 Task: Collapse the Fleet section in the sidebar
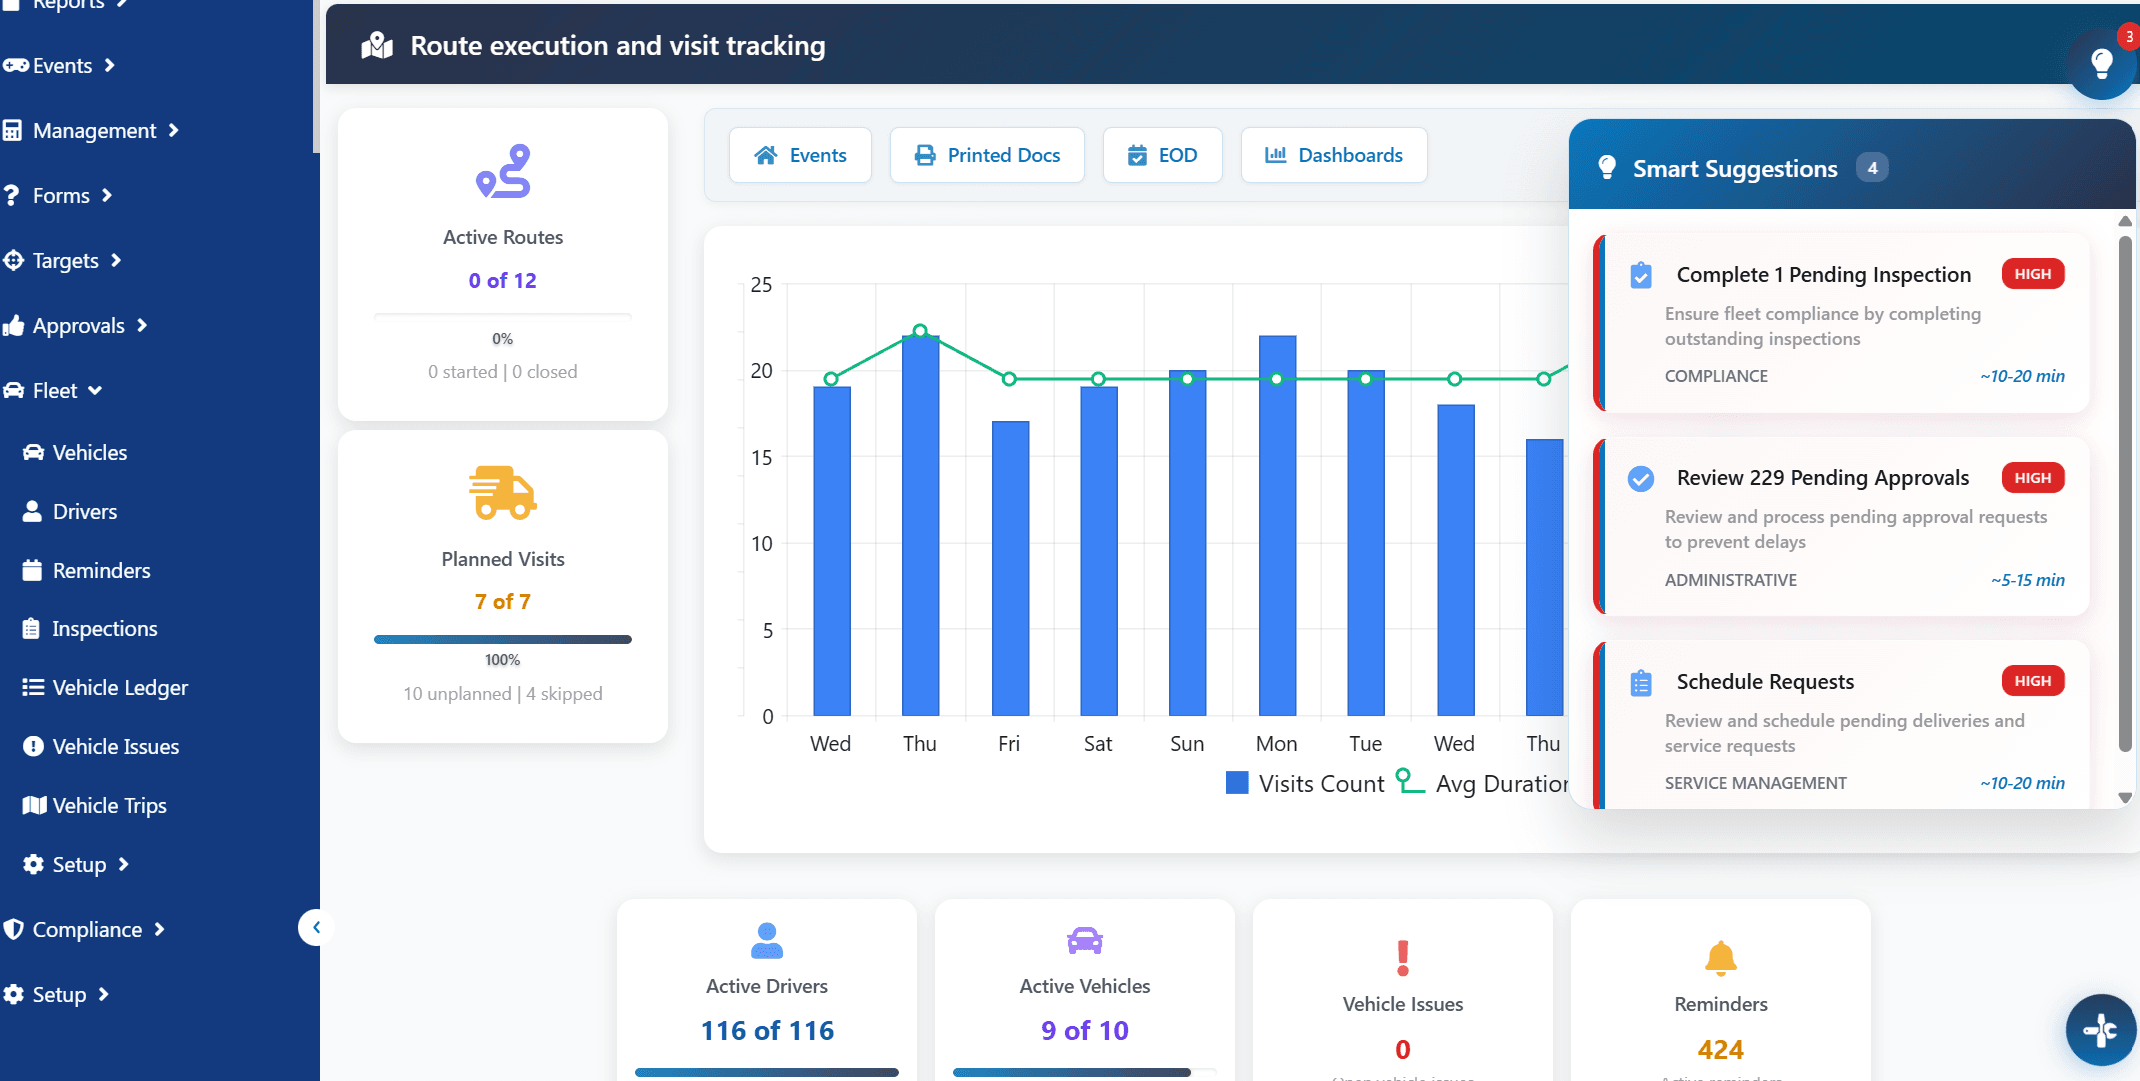coord(93,390)
